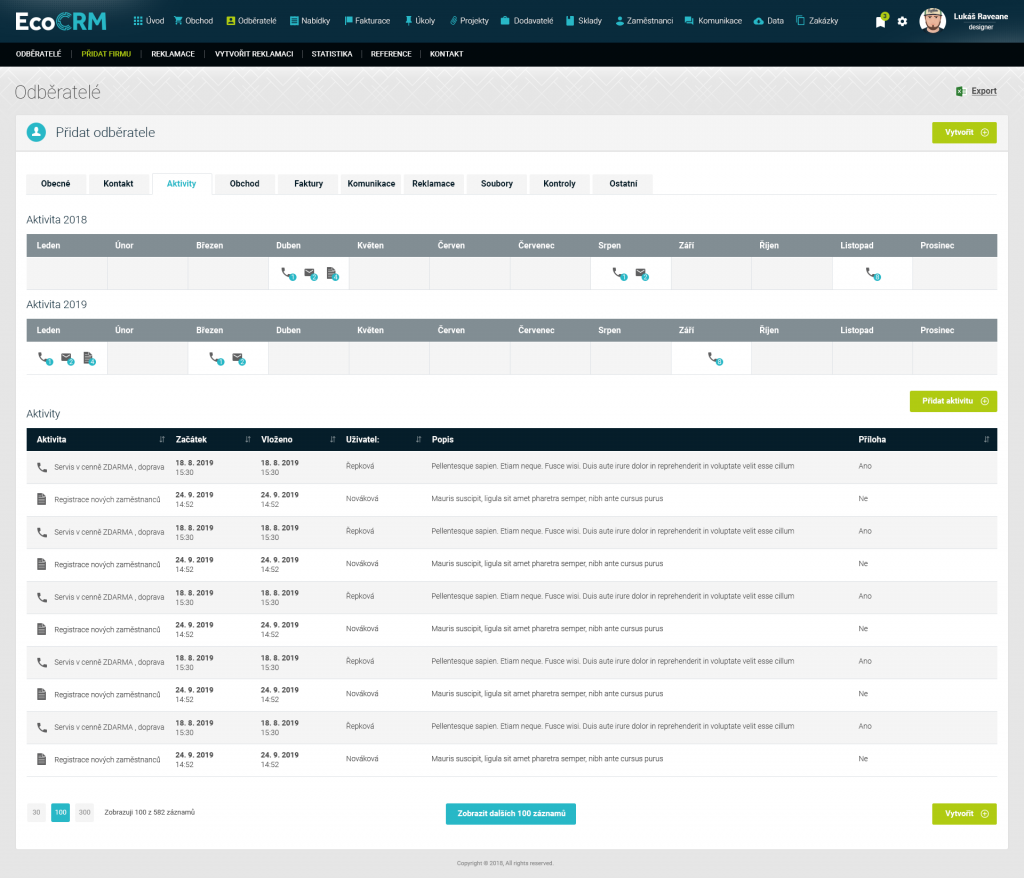Screen dimensions: 1024x878
Task: Set page size to 30 records
Action: pos(36,812)
